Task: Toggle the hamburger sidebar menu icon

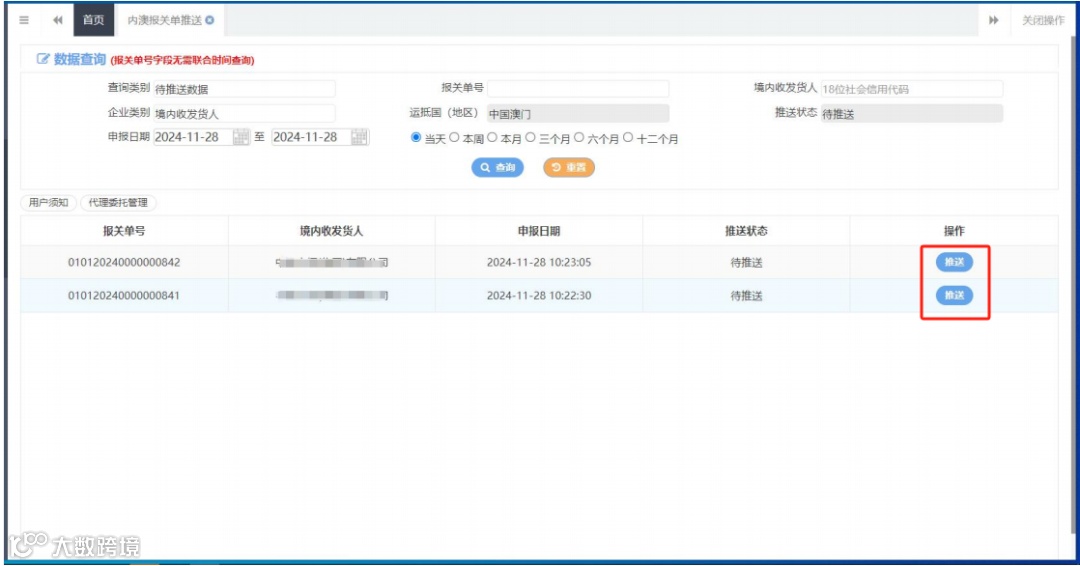Action: pos(24,20)
